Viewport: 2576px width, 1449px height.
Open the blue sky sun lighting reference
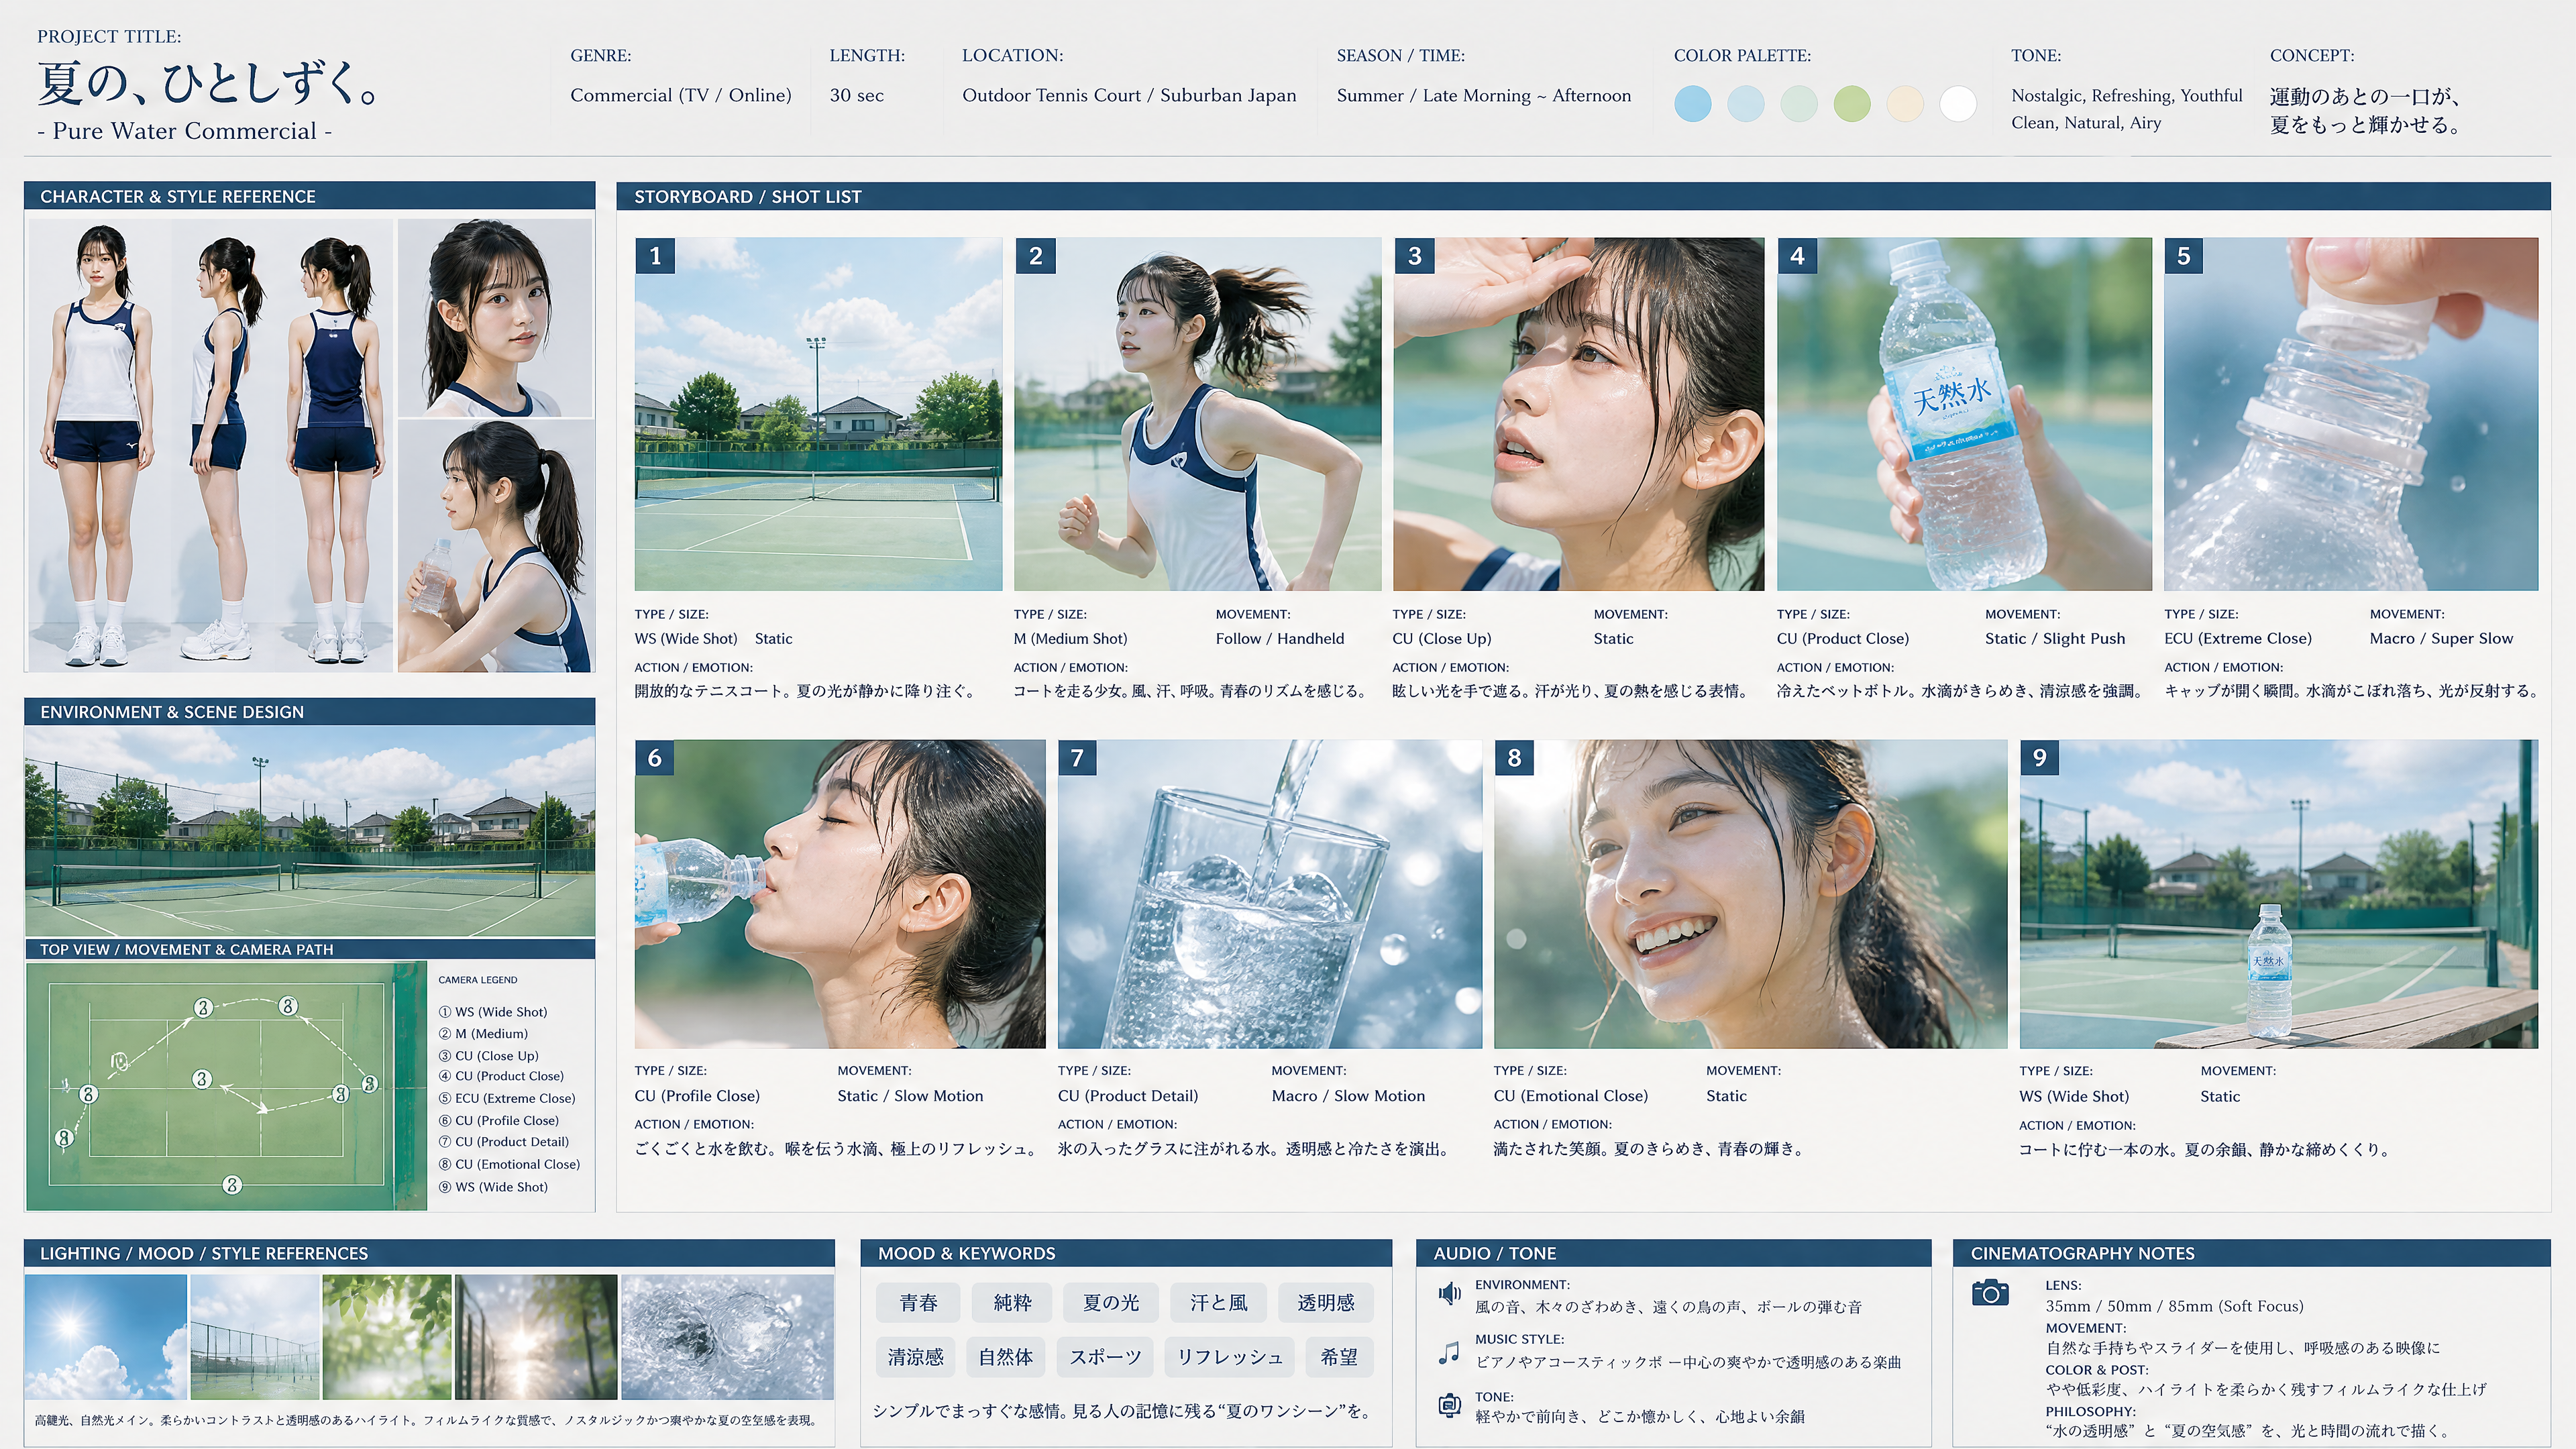coord(105,1337)
